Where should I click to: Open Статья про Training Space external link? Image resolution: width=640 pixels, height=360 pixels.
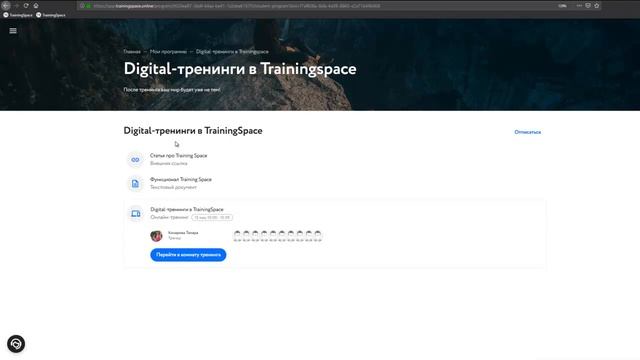(x=178, y=156)
